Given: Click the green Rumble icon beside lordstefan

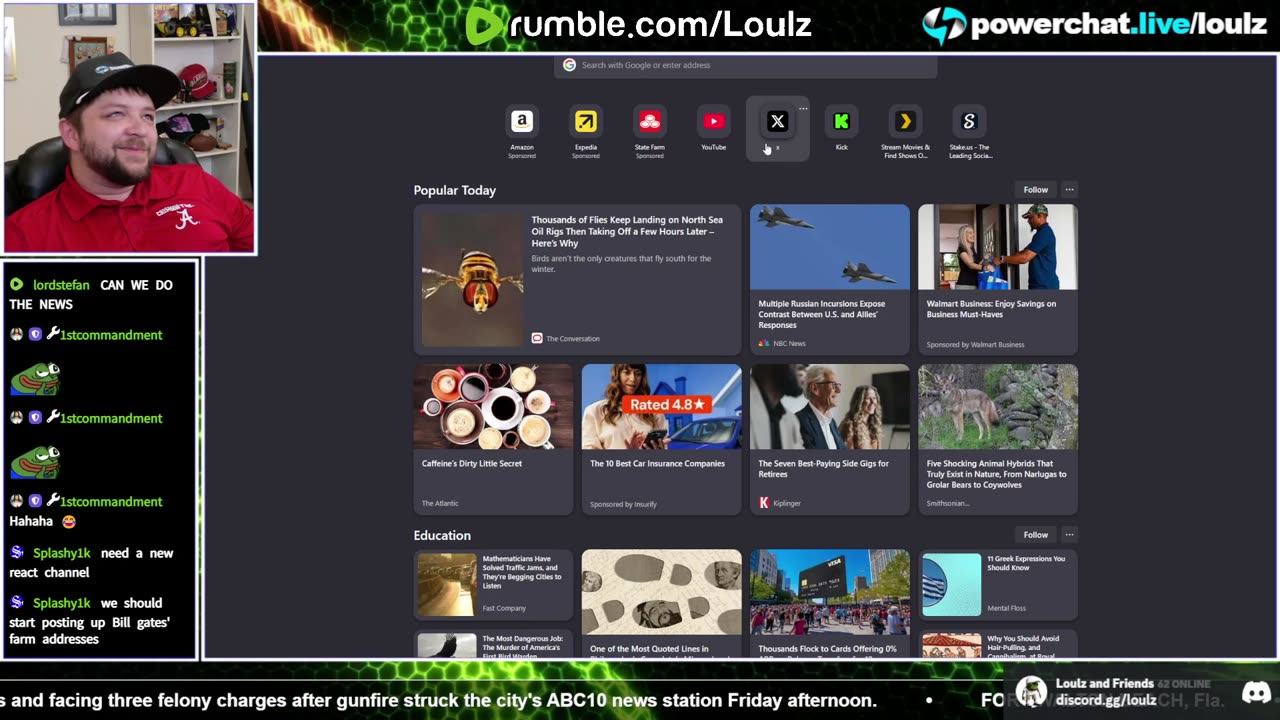Looking at the screenshot, I should tap(17, 285).
